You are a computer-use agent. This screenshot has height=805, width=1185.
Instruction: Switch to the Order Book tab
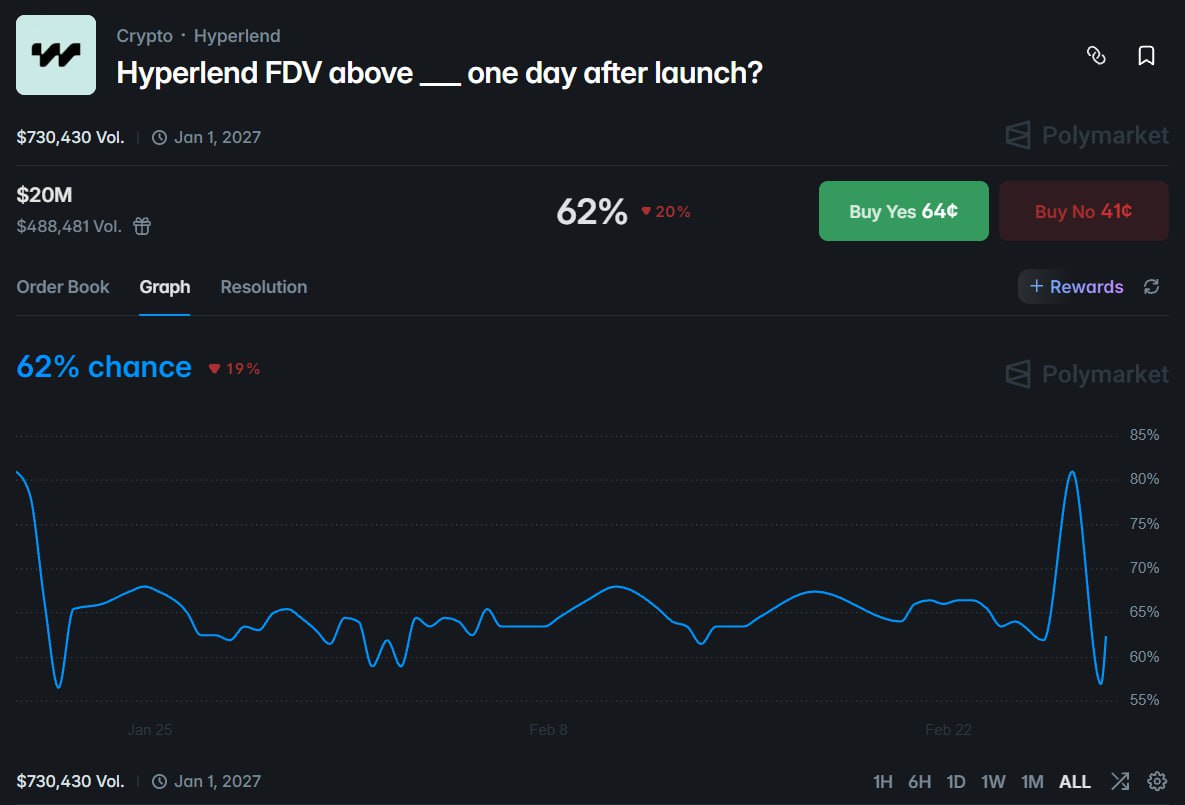(x=63, y=287)
